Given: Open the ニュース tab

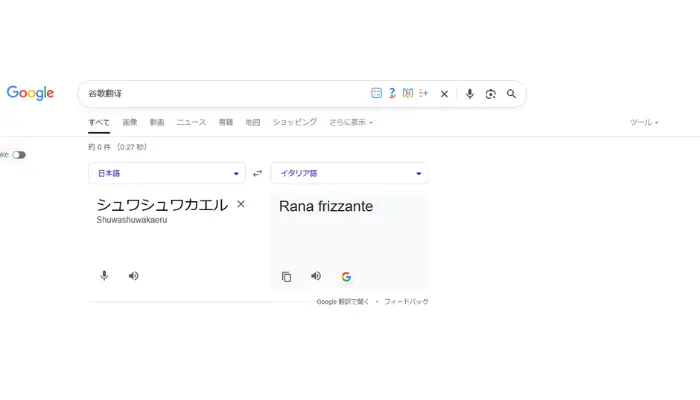Looking at the screenshot, I should point(191,122).
